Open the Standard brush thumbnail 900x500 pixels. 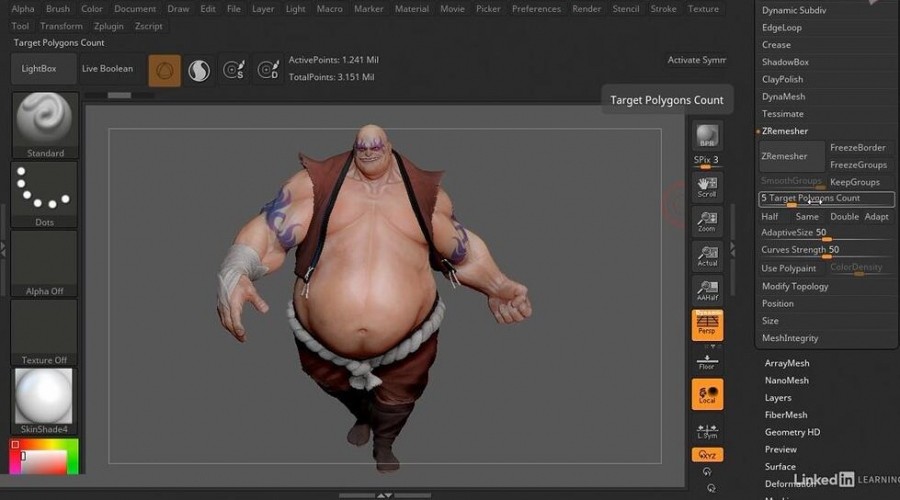pos(44,125)
